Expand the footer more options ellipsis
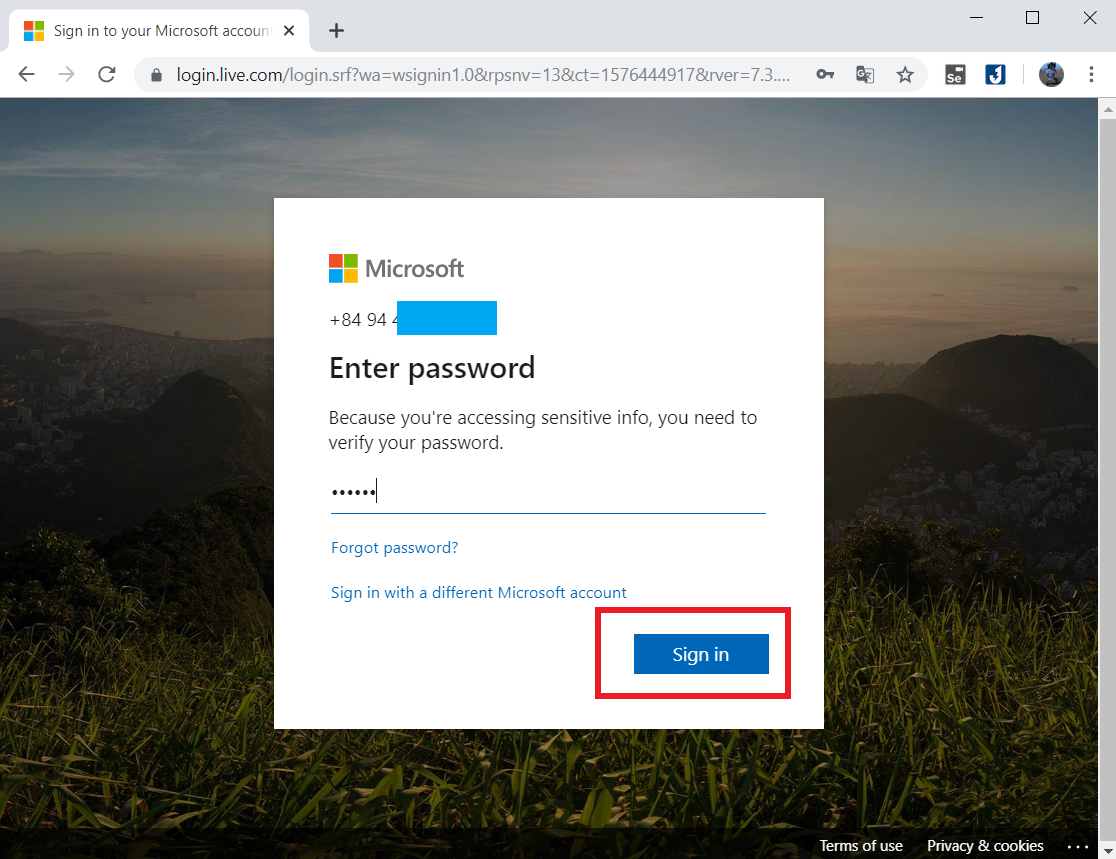The image size is (1116, 859). tap(1078, 846)
